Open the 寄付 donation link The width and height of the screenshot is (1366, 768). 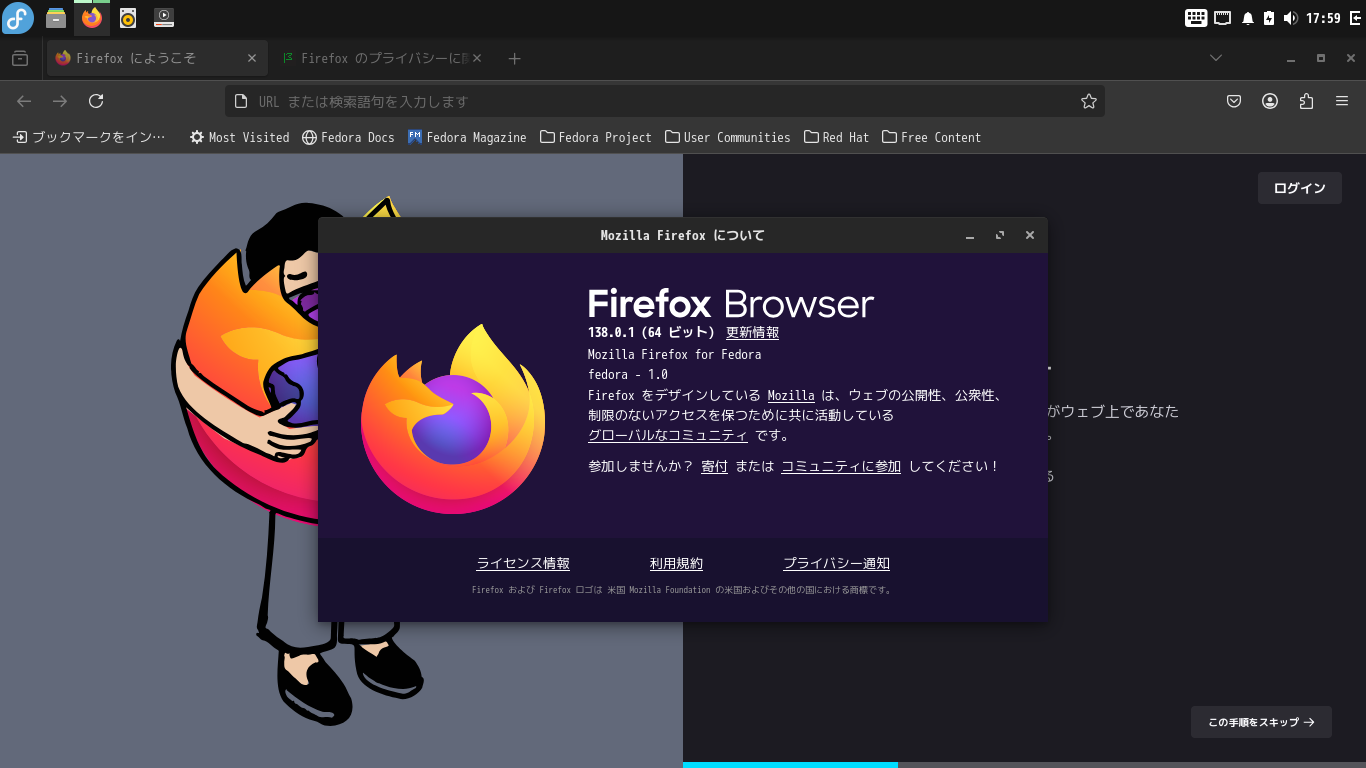coord(714,467)
